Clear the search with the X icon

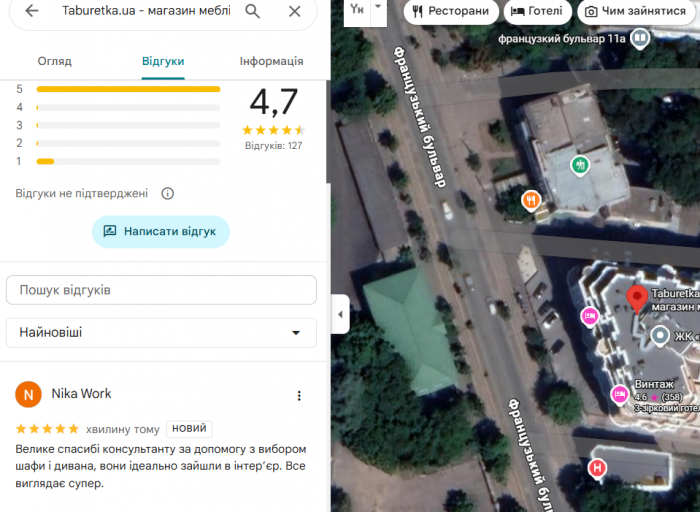coord(295,11)
